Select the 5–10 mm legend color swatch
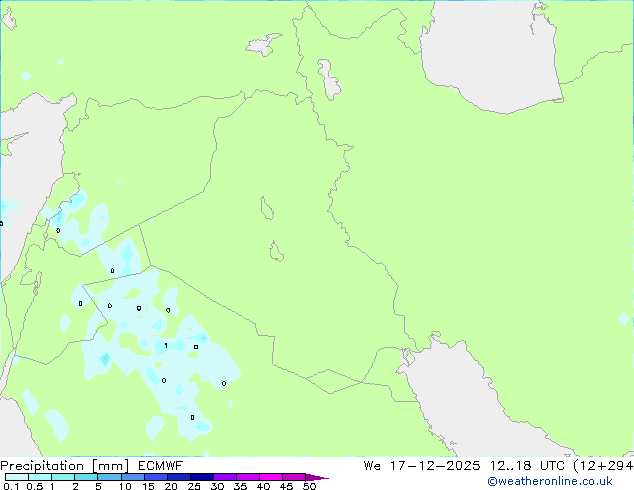The height and width of the screenshot is (490, 634). coord(109,477)
